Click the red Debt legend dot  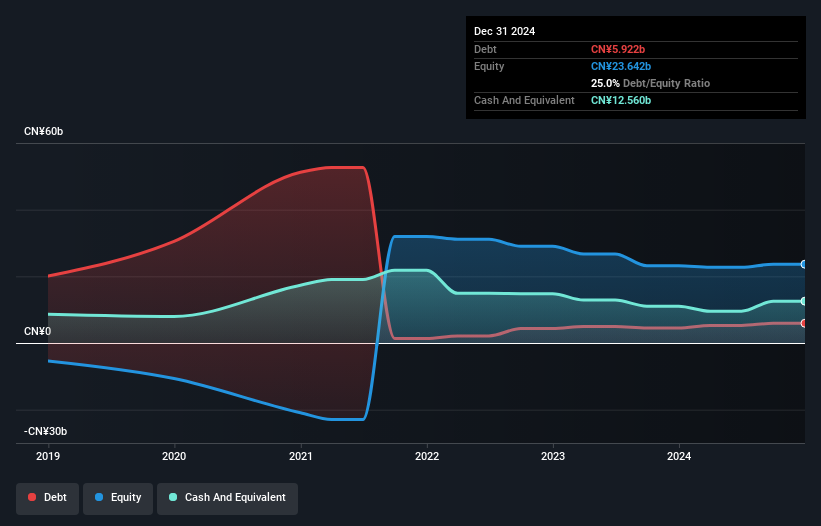(x=32, y=497)
